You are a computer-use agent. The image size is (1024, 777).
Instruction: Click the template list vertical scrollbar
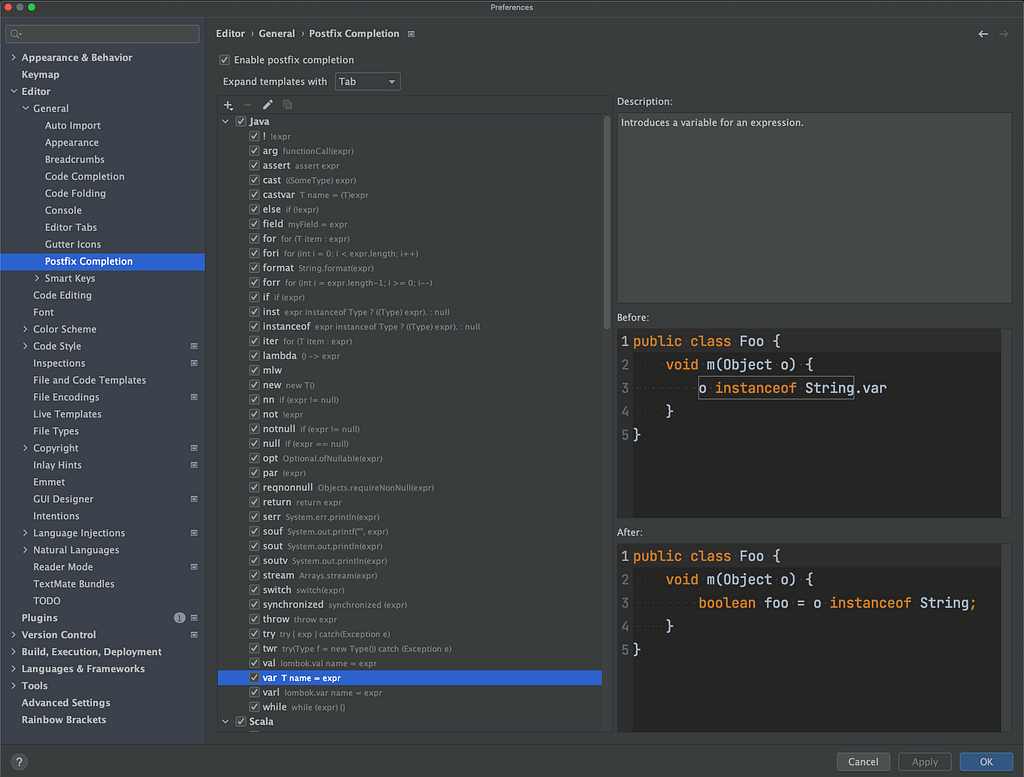607,222
